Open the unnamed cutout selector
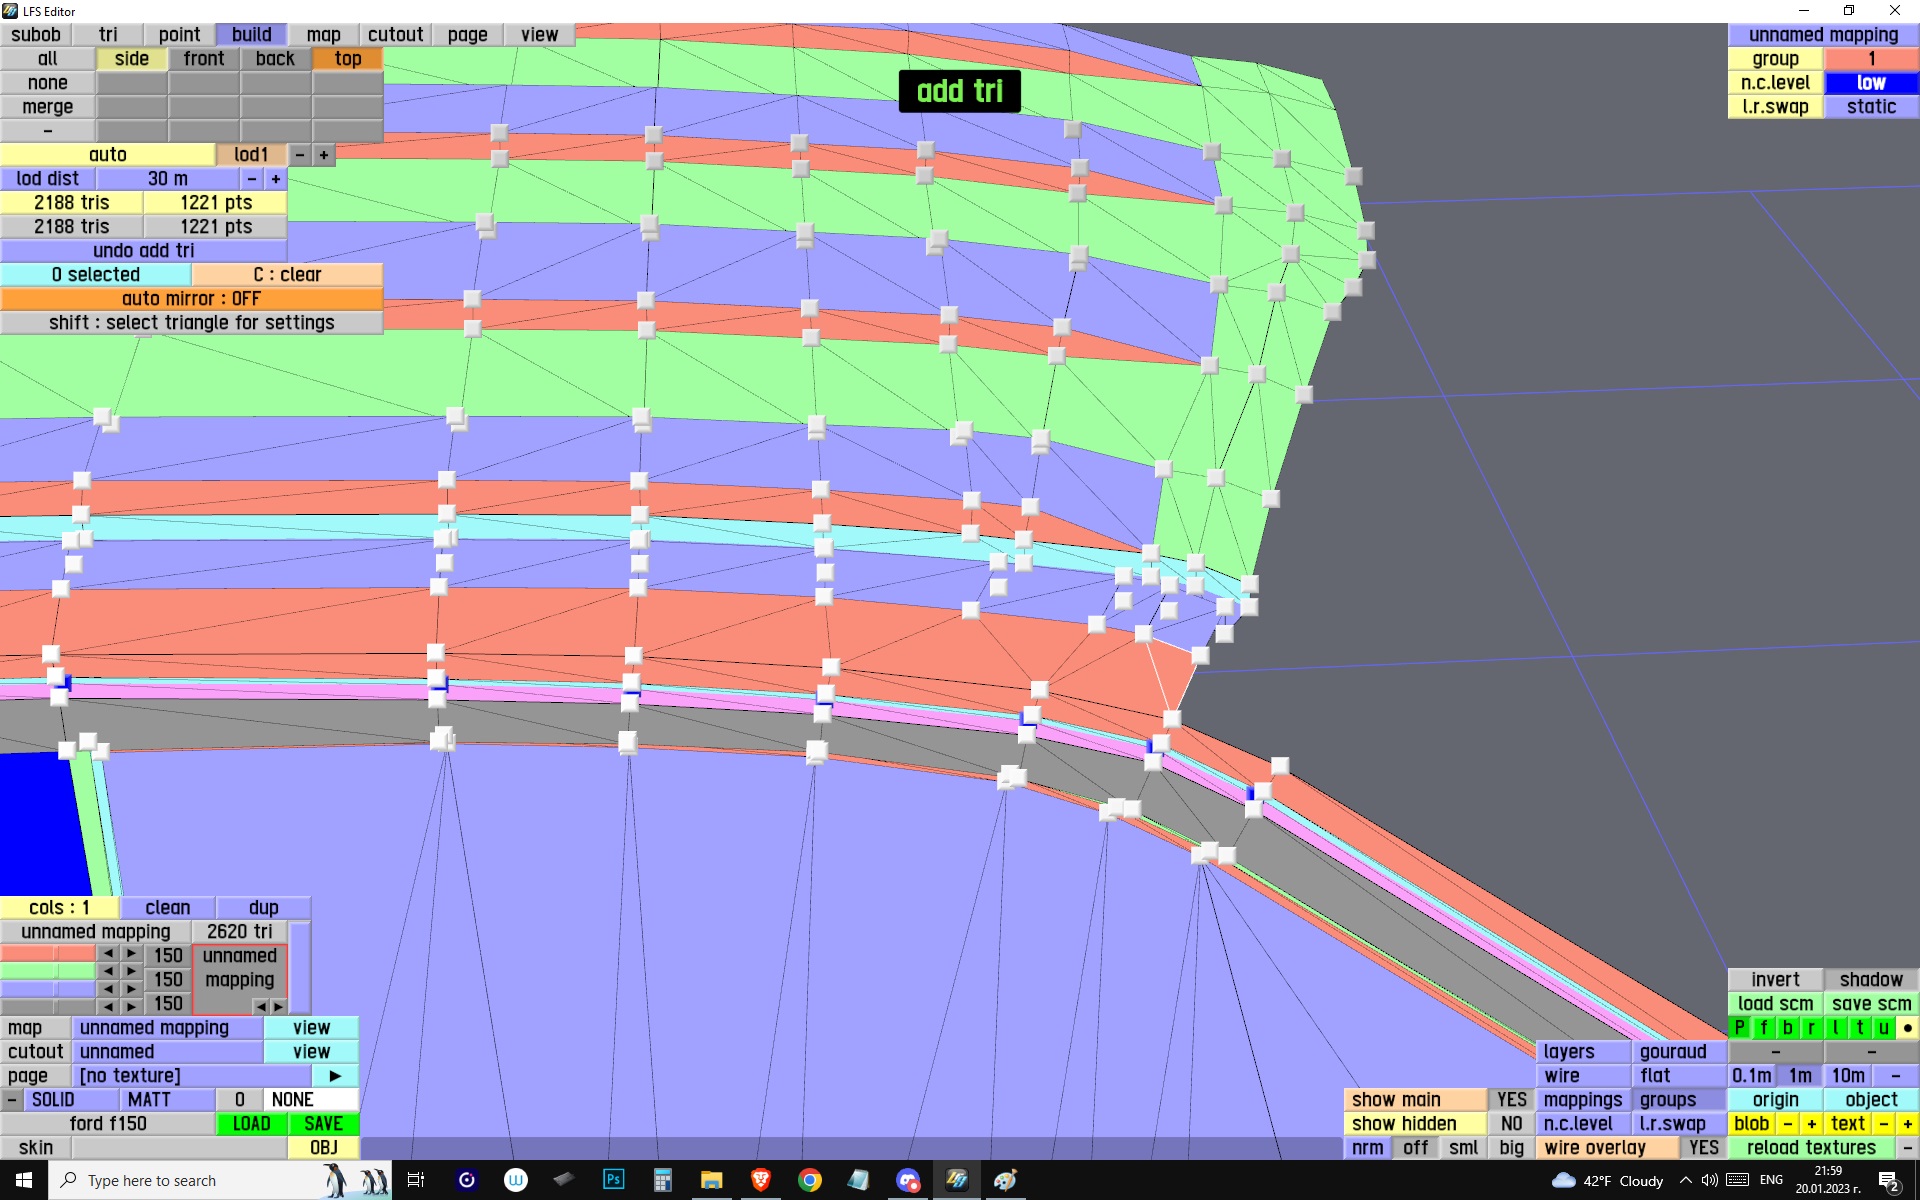The width and height of the screenshot is (1920, 1200). 167,1051
